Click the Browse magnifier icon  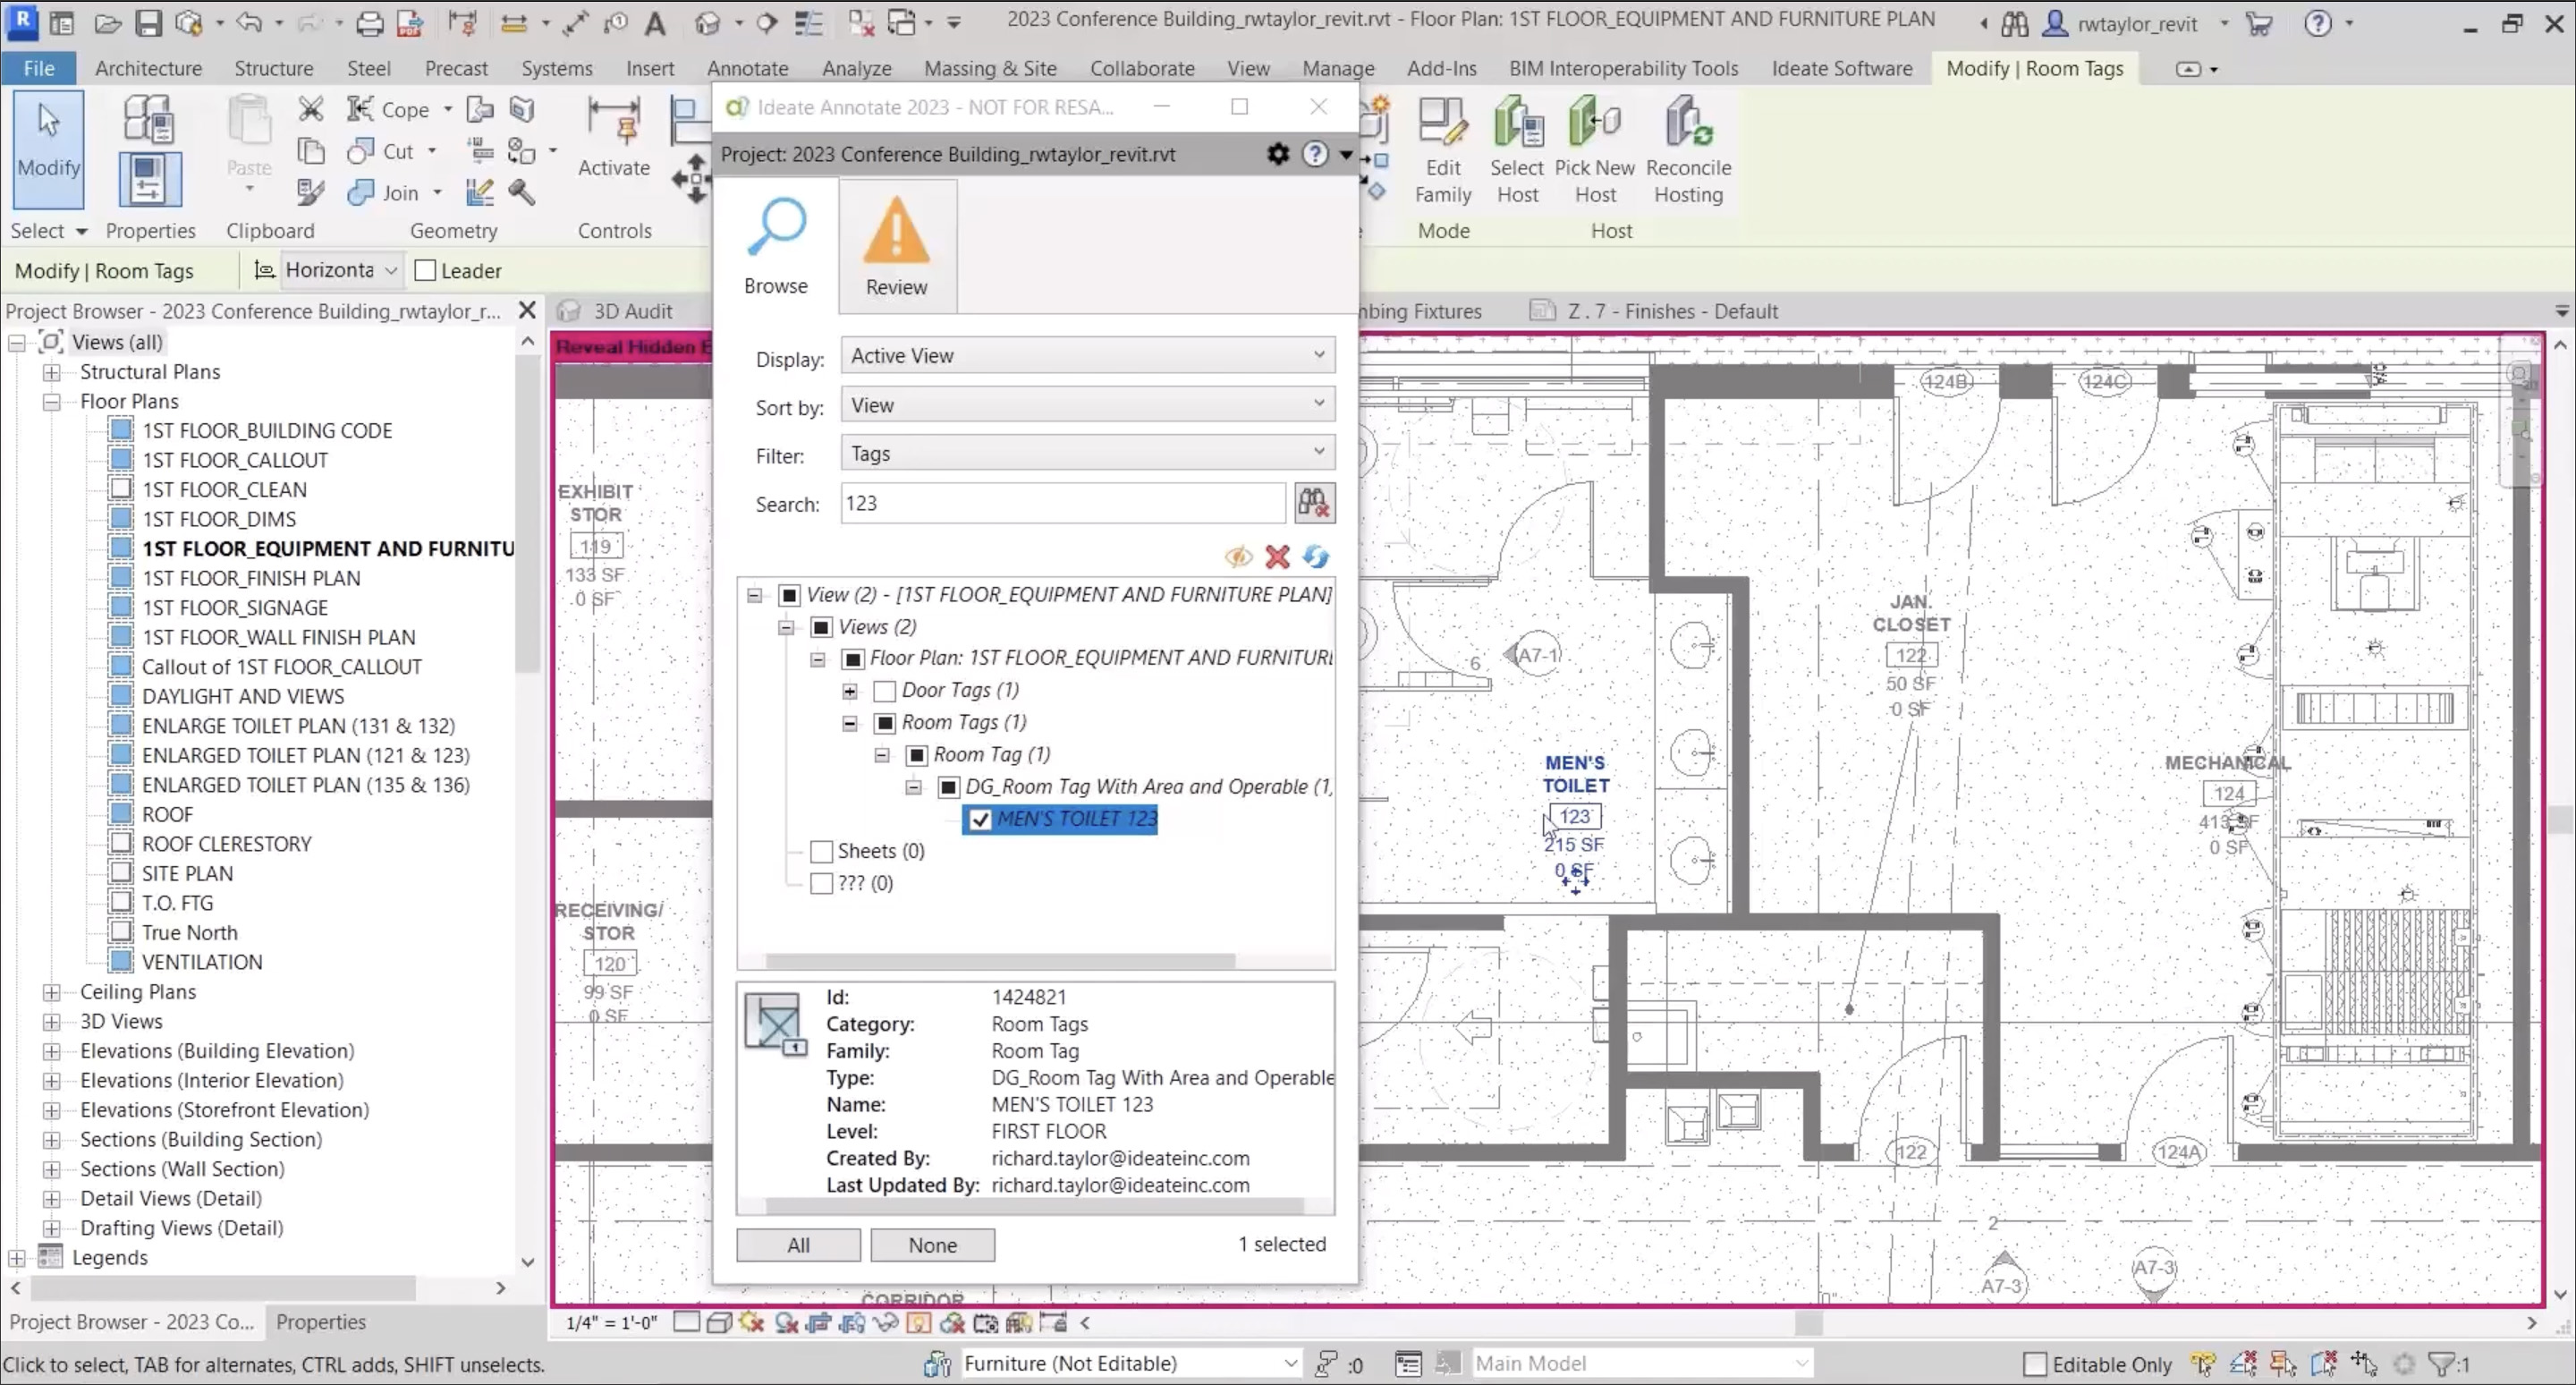[x=776, y=229]
